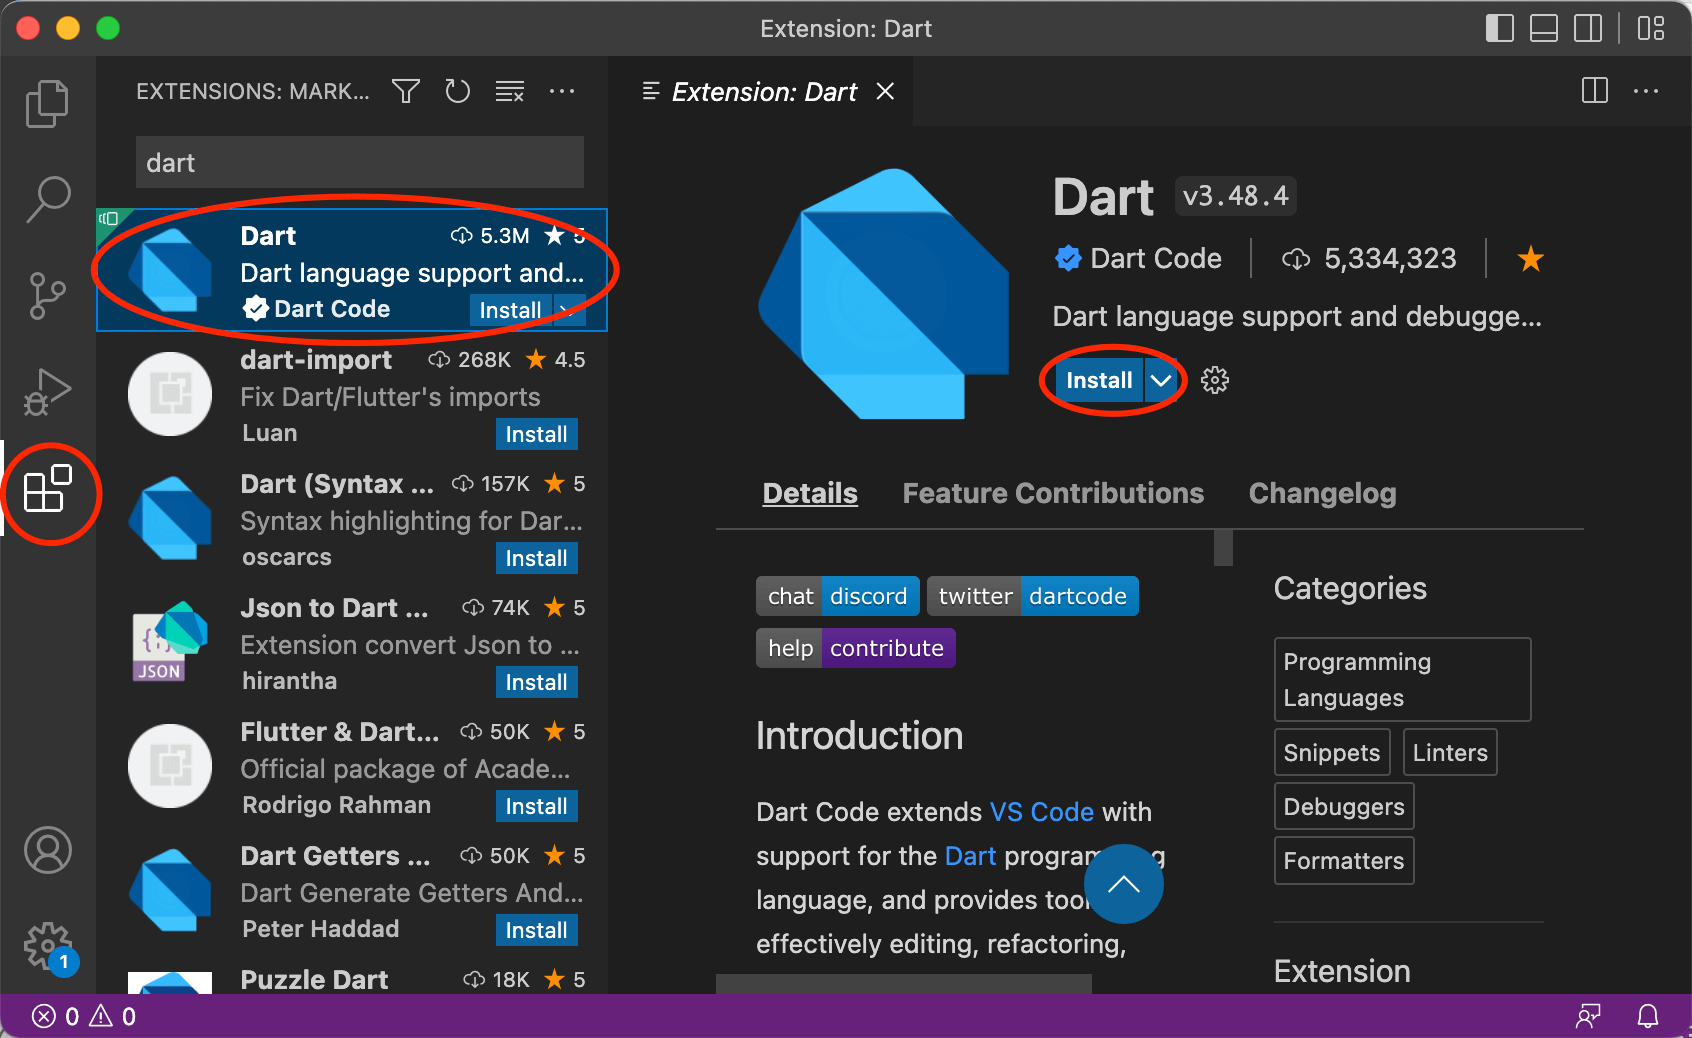Install the dart-import extension
The image size is (1692, 1038).
536,434
